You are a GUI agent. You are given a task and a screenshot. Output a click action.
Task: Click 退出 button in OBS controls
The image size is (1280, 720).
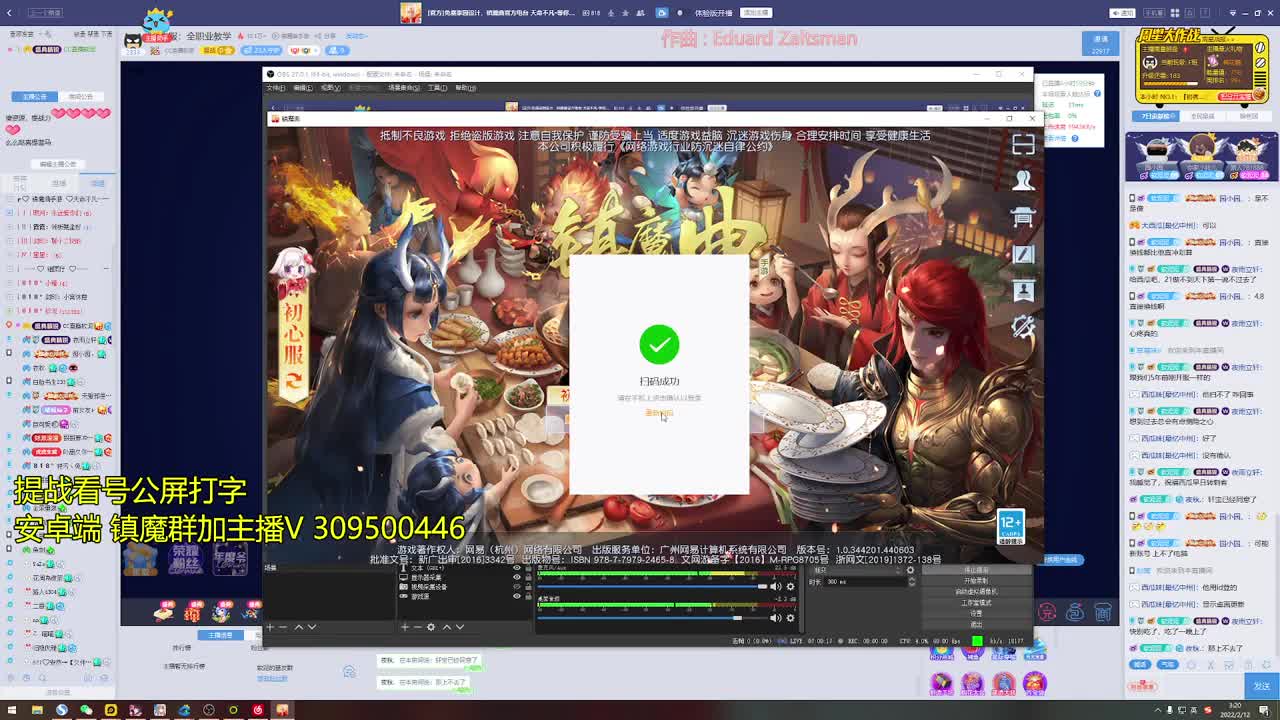[976, 624]
